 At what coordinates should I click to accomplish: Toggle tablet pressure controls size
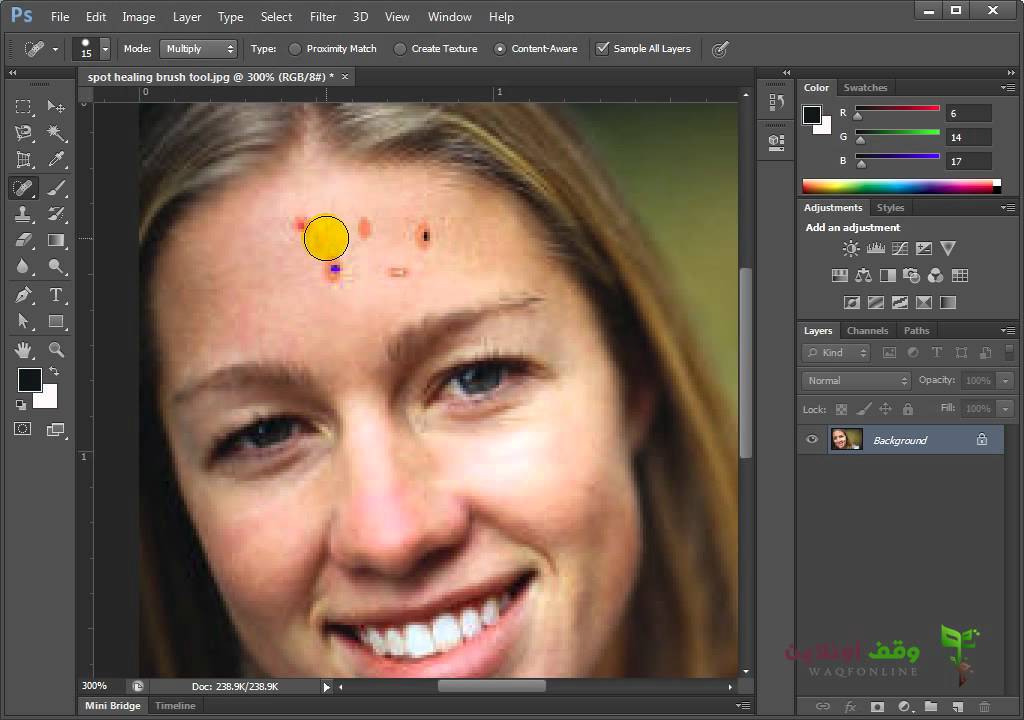(x=720, y=49)
